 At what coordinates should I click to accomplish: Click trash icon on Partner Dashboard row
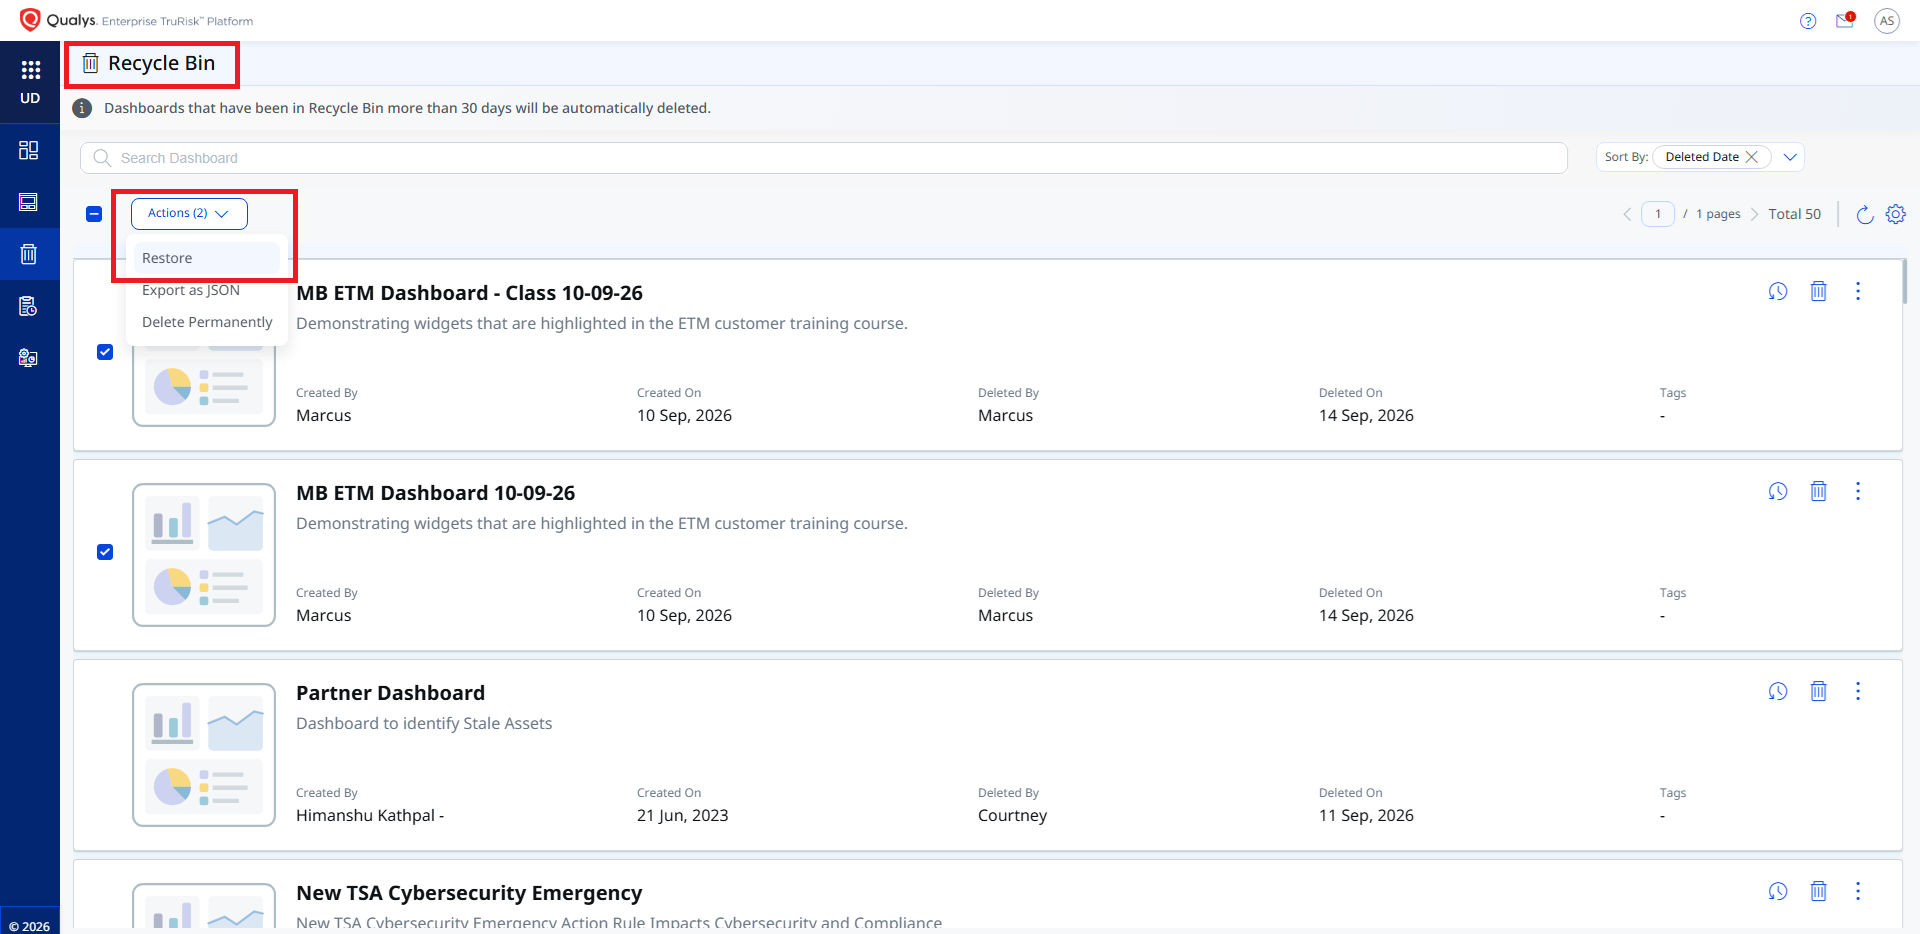[1819, 691]
